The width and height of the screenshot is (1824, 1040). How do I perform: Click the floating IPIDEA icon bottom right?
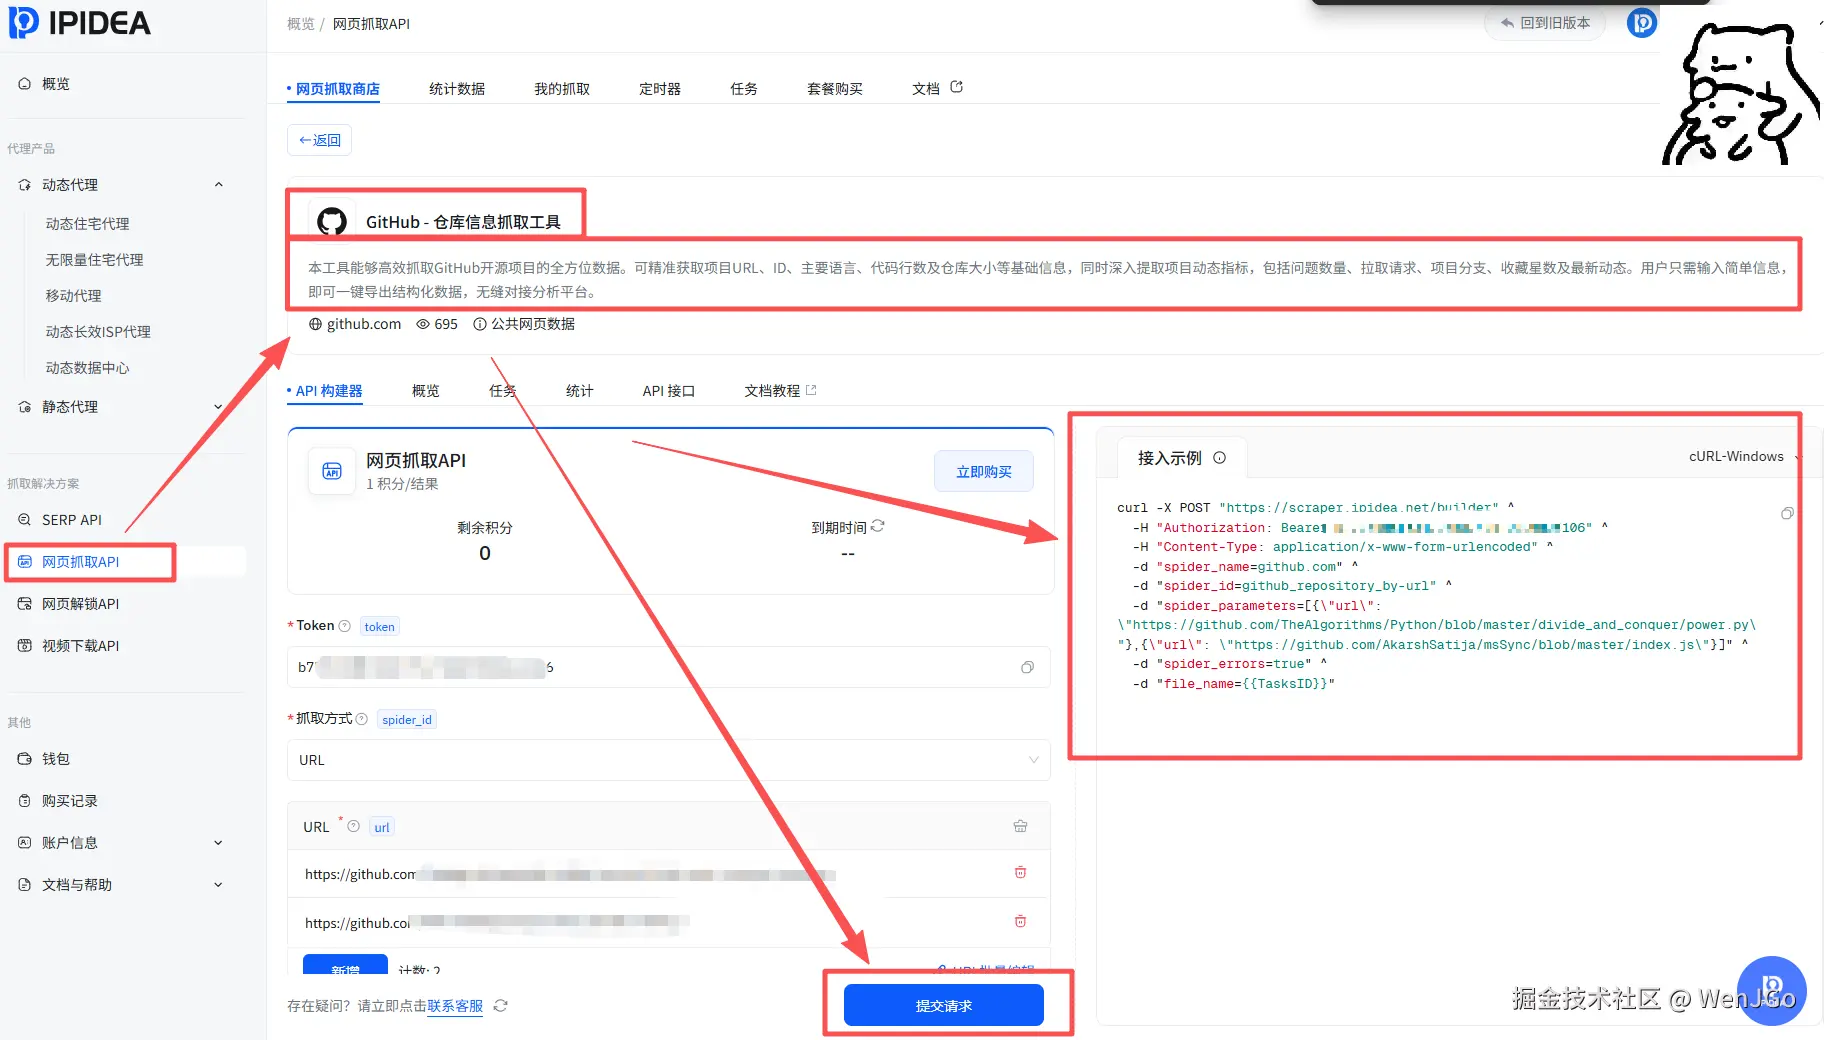coord(1772,991)
